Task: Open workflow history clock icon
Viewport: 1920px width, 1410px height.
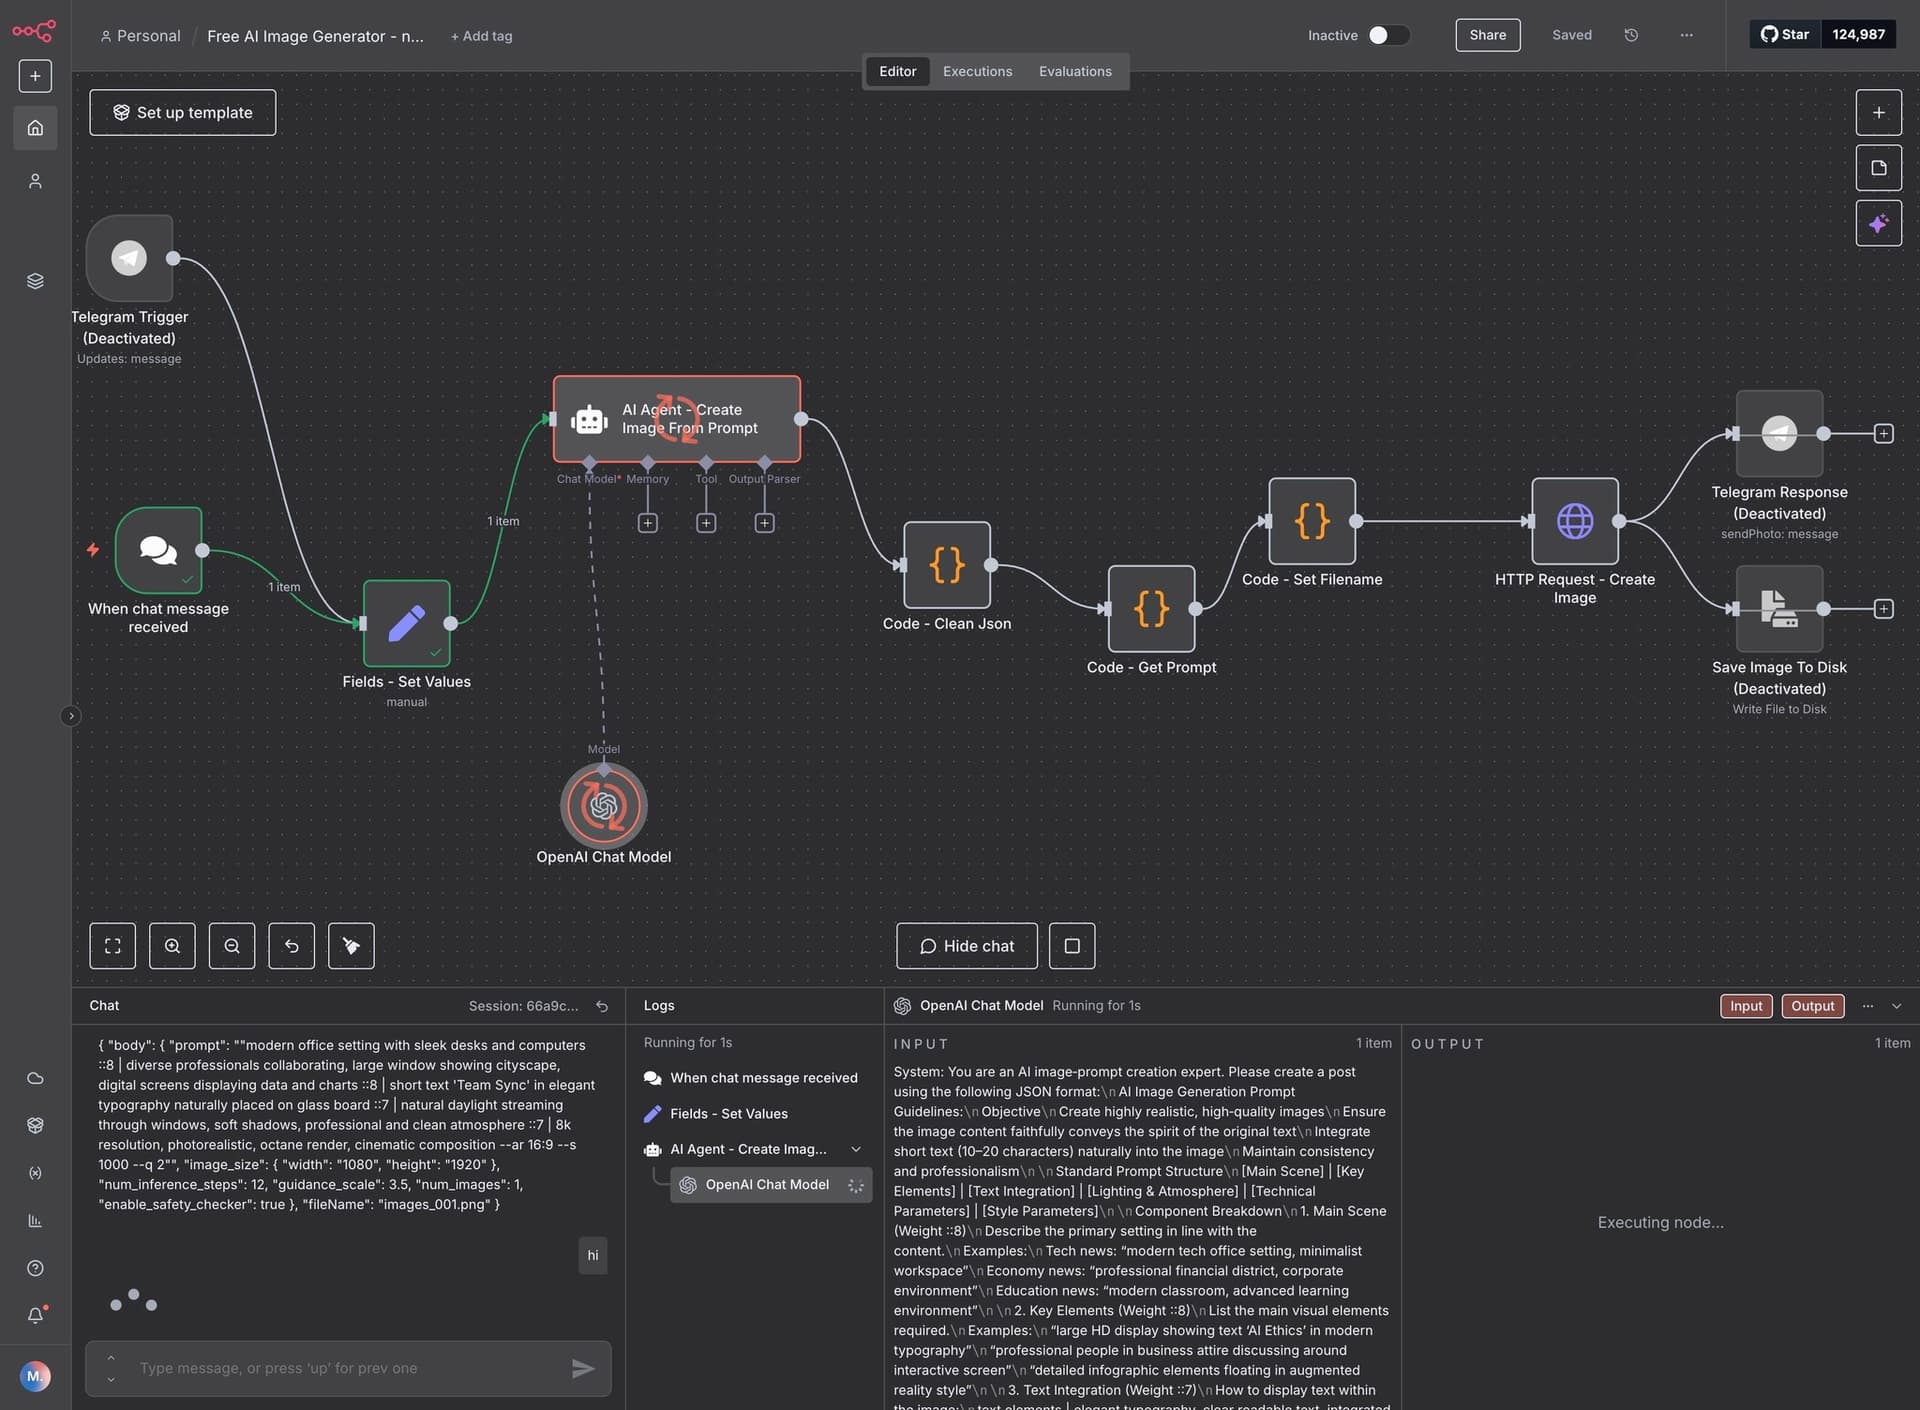Action: pyautogui.click(x=1631, y=35)
